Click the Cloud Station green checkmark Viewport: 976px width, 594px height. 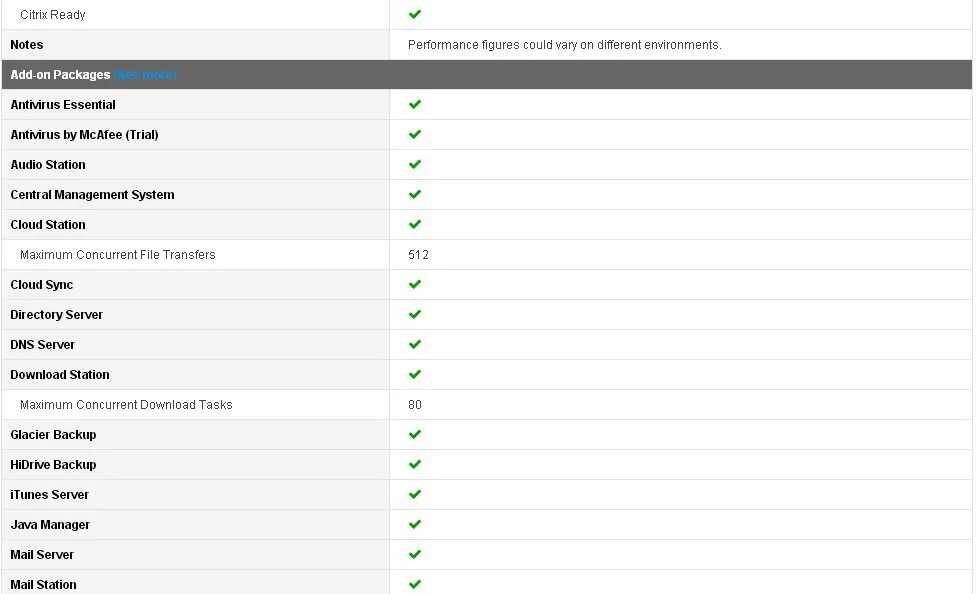415,224
